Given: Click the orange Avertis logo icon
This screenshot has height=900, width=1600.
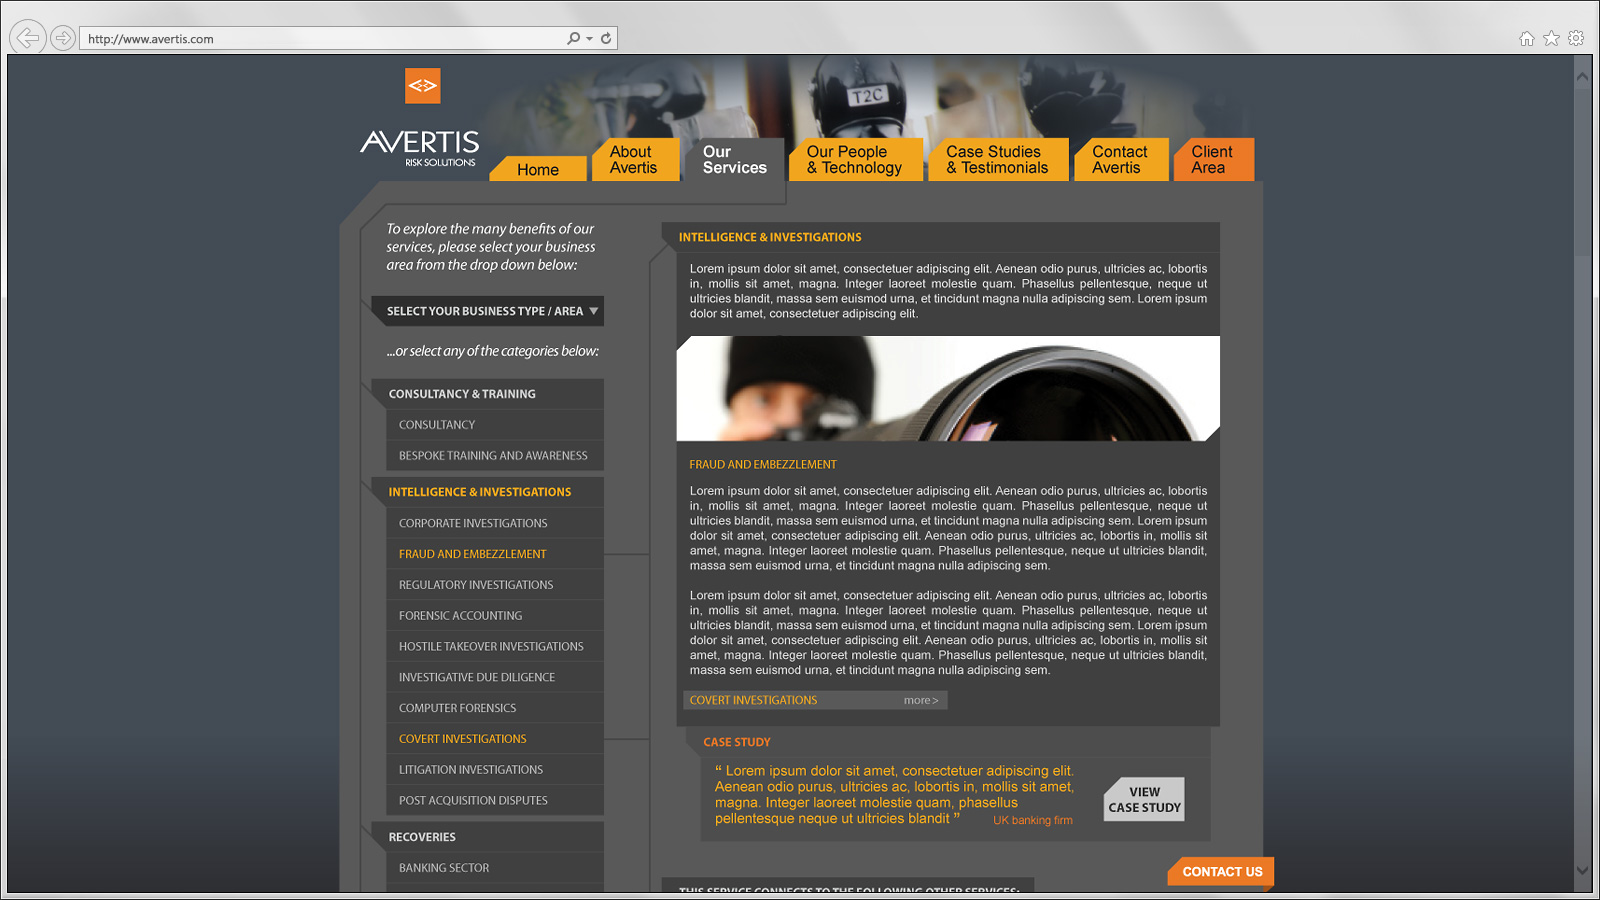Looking at the screenshot, I should click(x=422, y=86).
